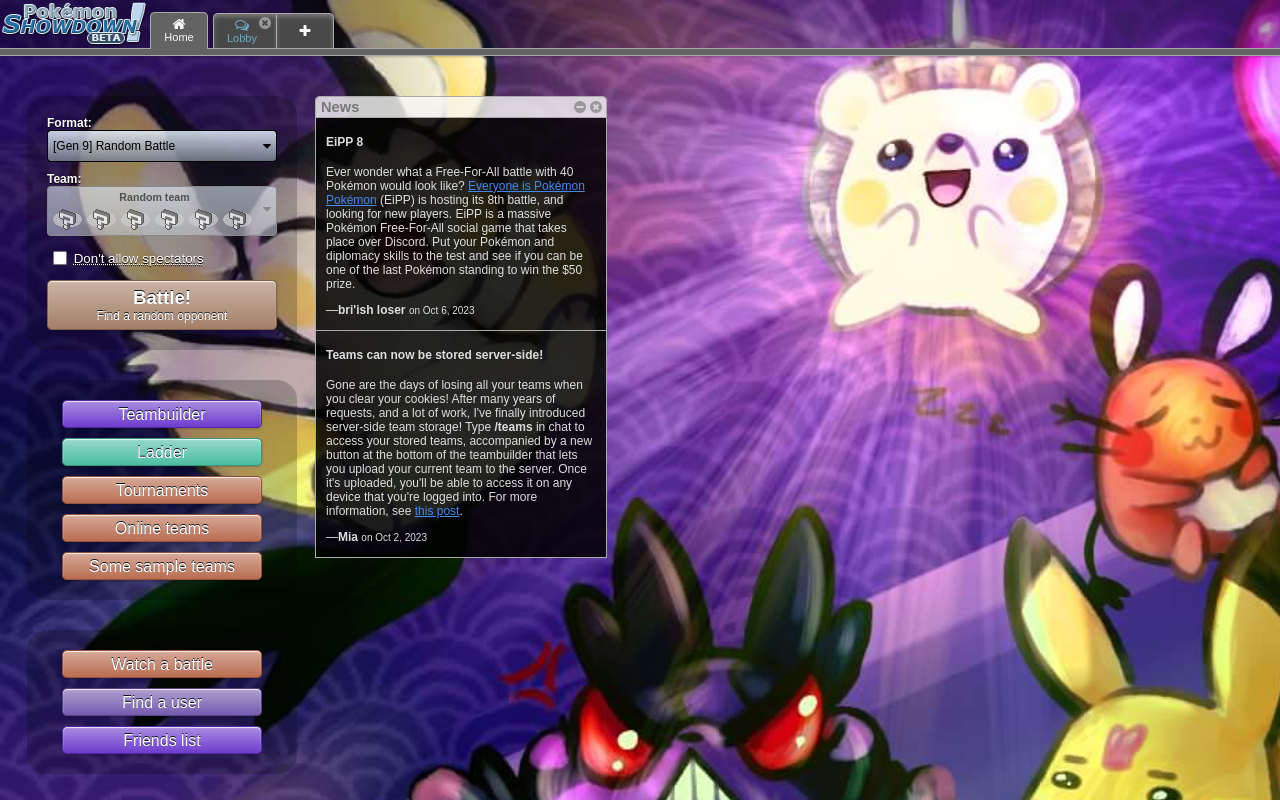Click the News panel title
The height and width of the screenshot is (800, 1280).
[x=340, y=107]
